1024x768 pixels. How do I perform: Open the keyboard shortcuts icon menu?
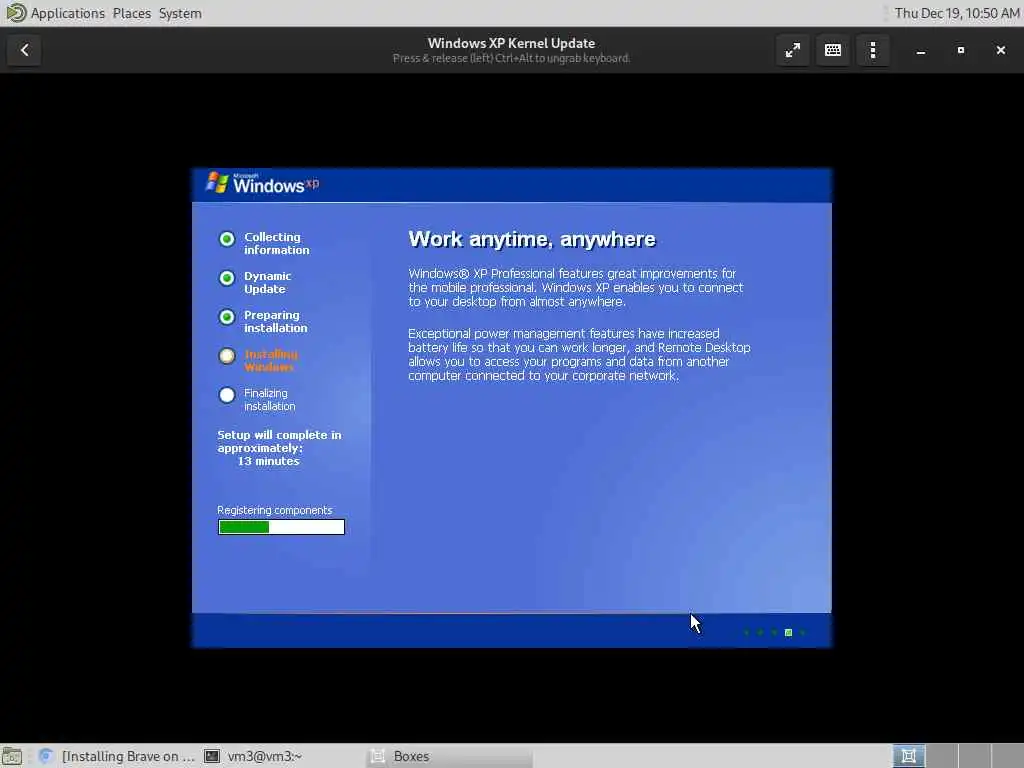tap(833, 50)
